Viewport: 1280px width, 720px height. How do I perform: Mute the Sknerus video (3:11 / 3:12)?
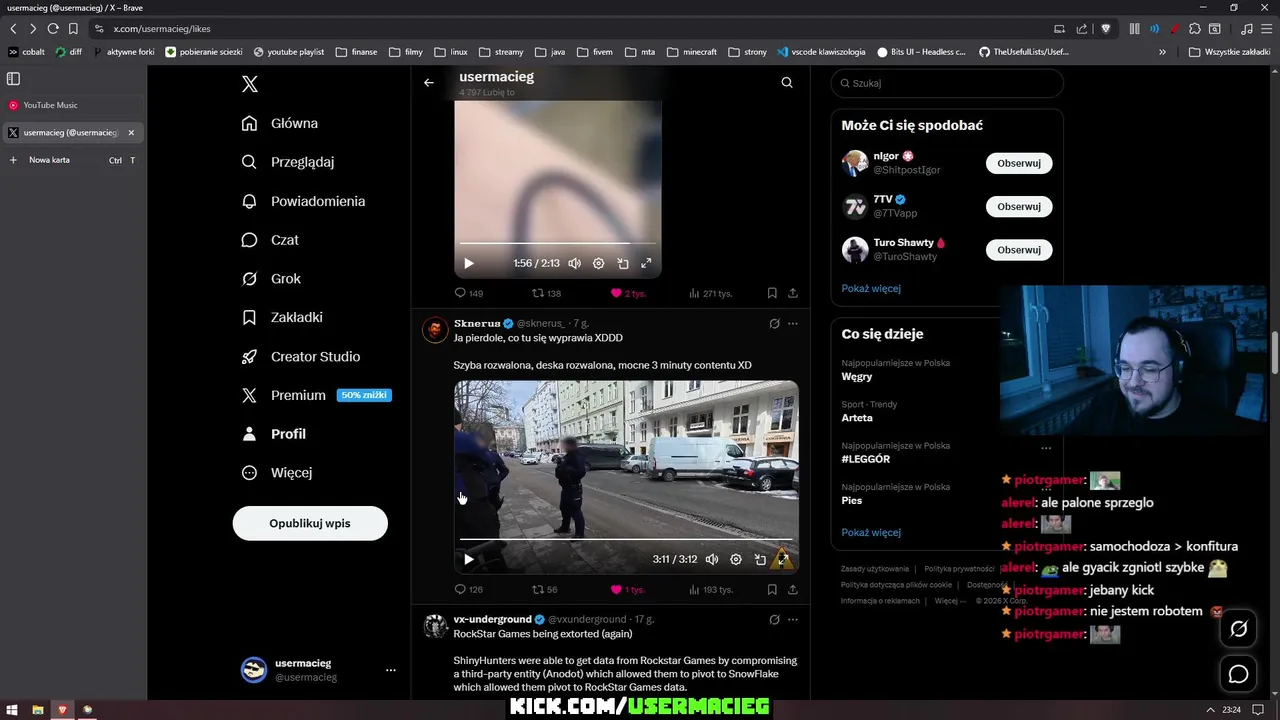tap(712, 560)
